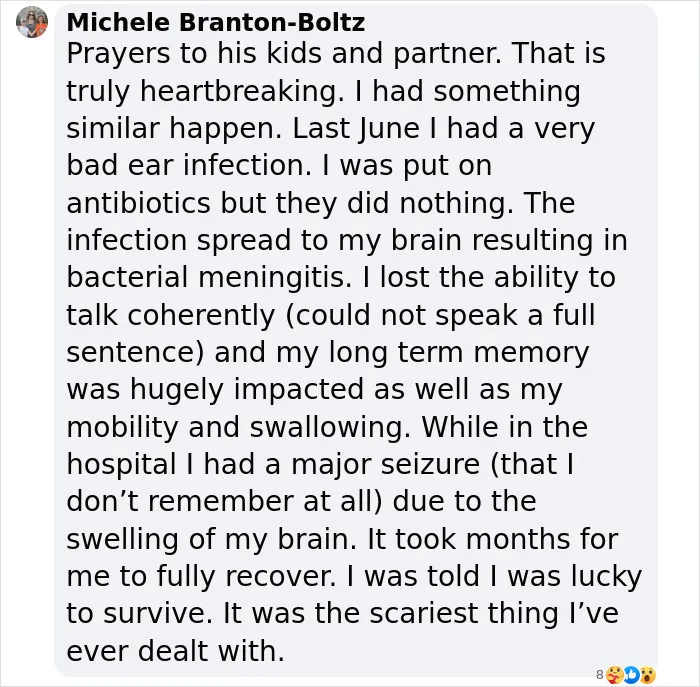700x687 pixels.
Task: Click the words "fully recover" in the comment
Action: point(245,576)
